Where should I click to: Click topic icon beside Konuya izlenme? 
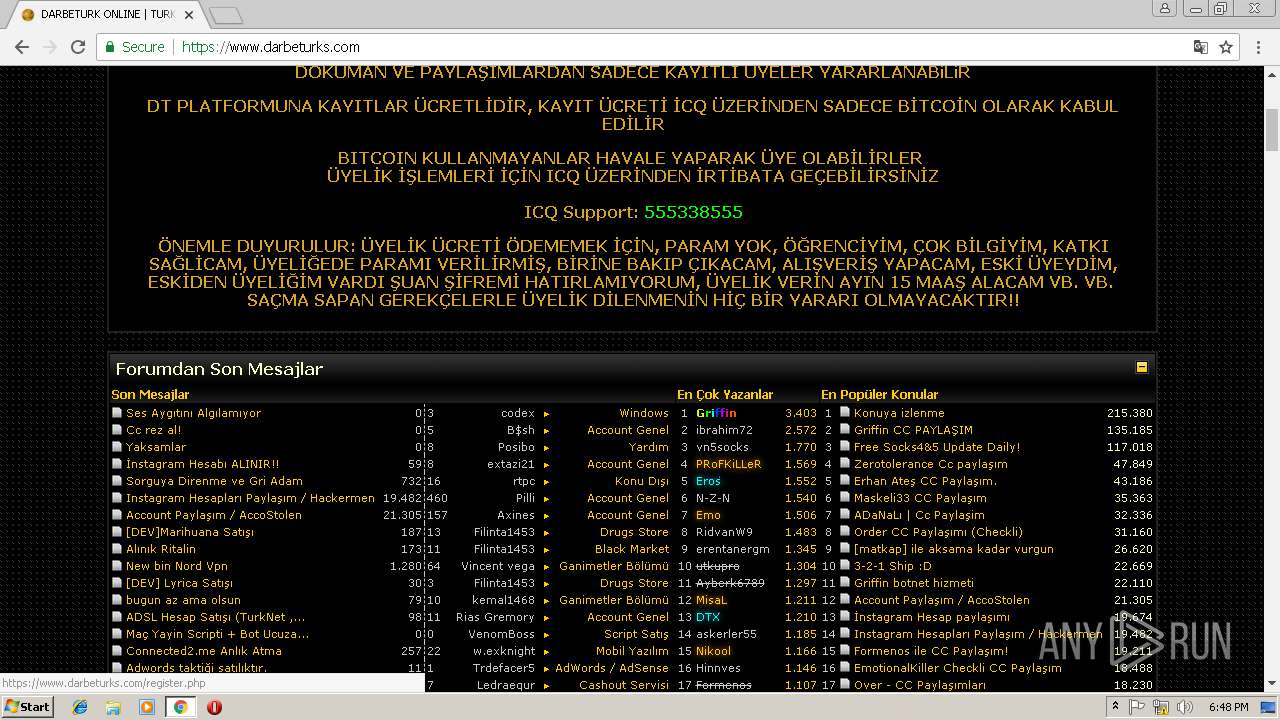pyautogui.click(x=845, y=413)
